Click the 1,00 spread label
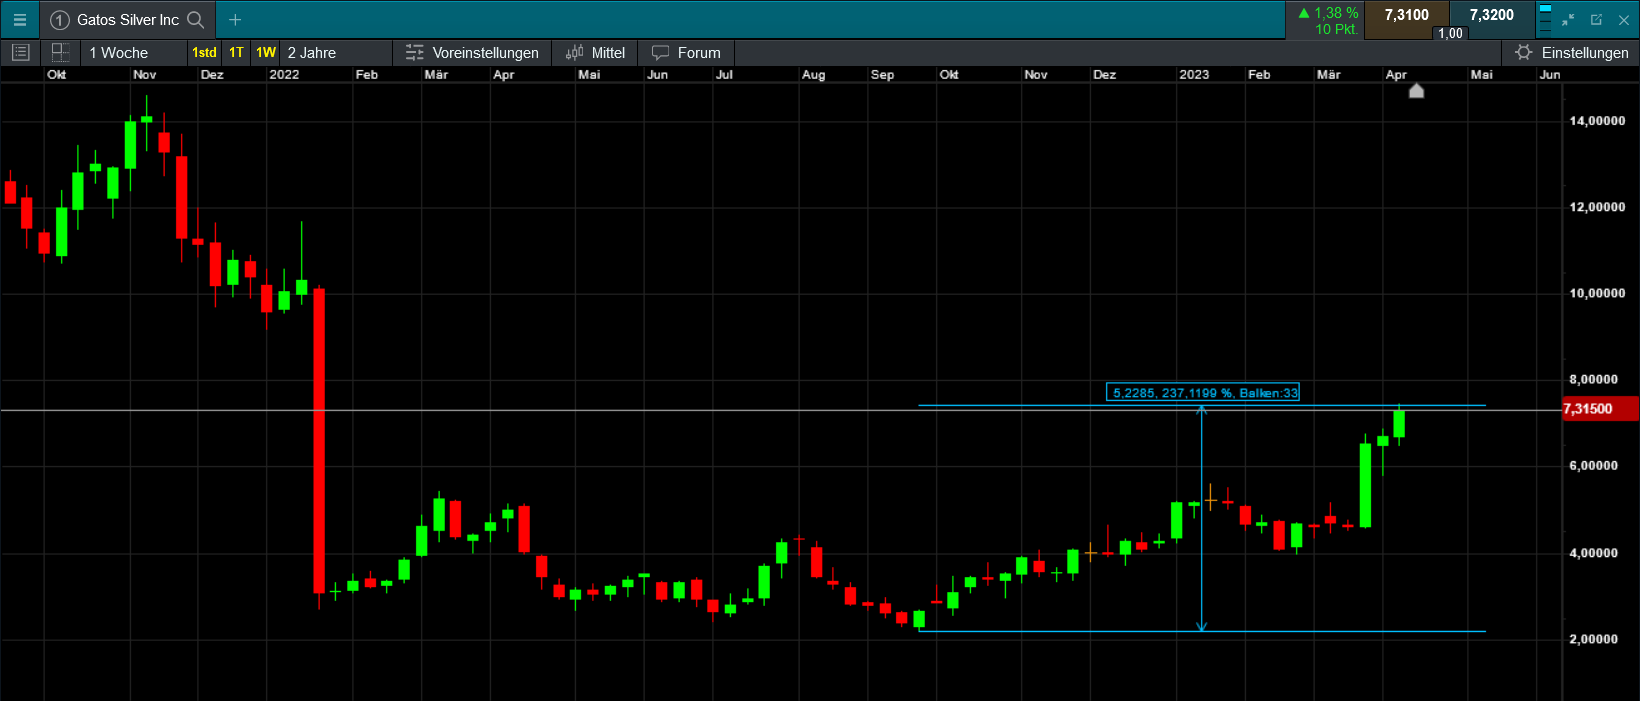Image resolution: width=1640 pixels, height=701 pixels. click(1450, 33)
